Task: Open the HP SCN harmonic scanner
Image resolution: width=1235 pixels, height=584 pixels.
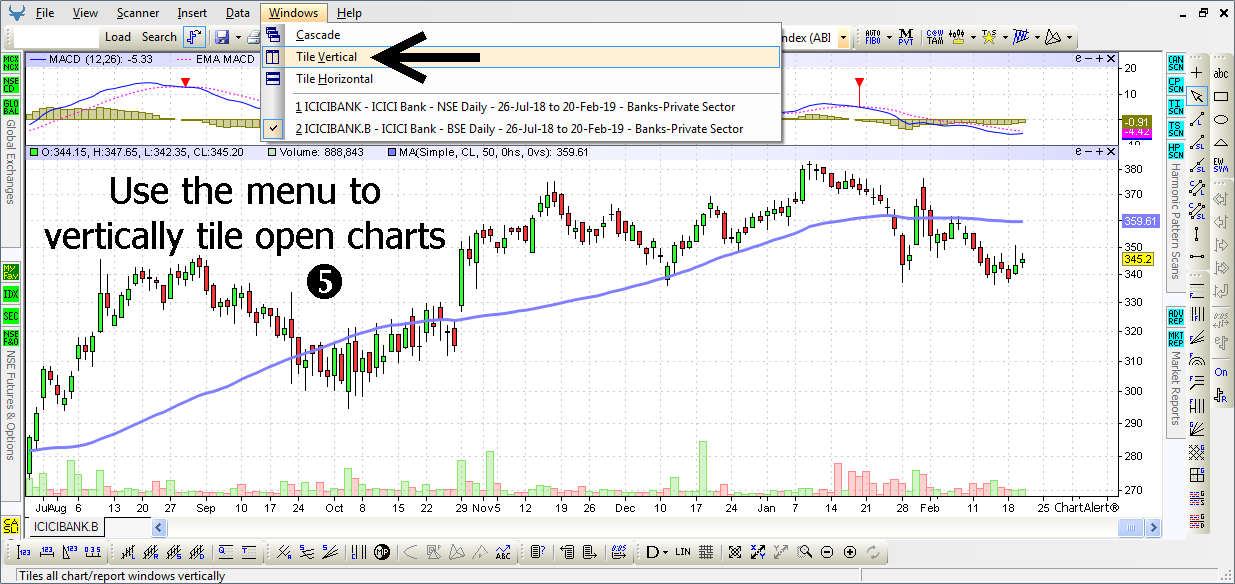Action: [x=1176, y=151]
